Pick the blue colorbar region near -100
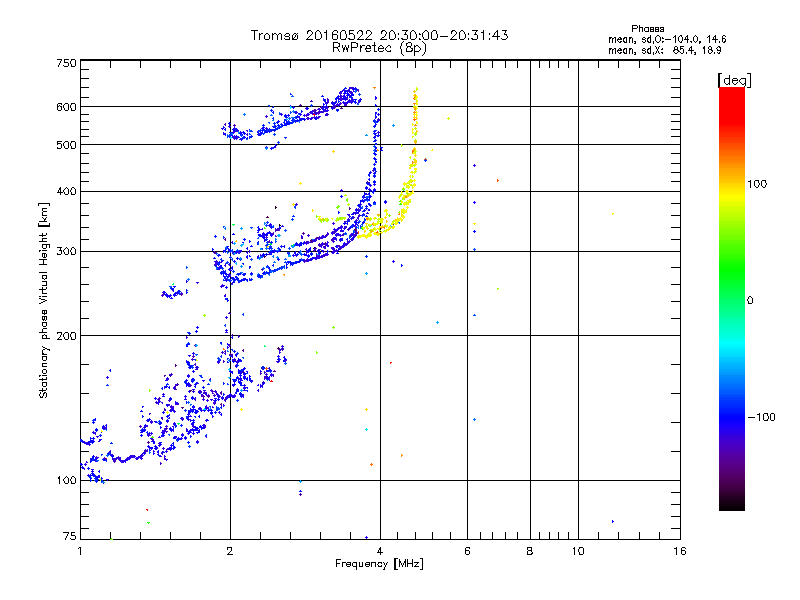Image resolution: width=800 pixels, height=600 pixels. 732,417
